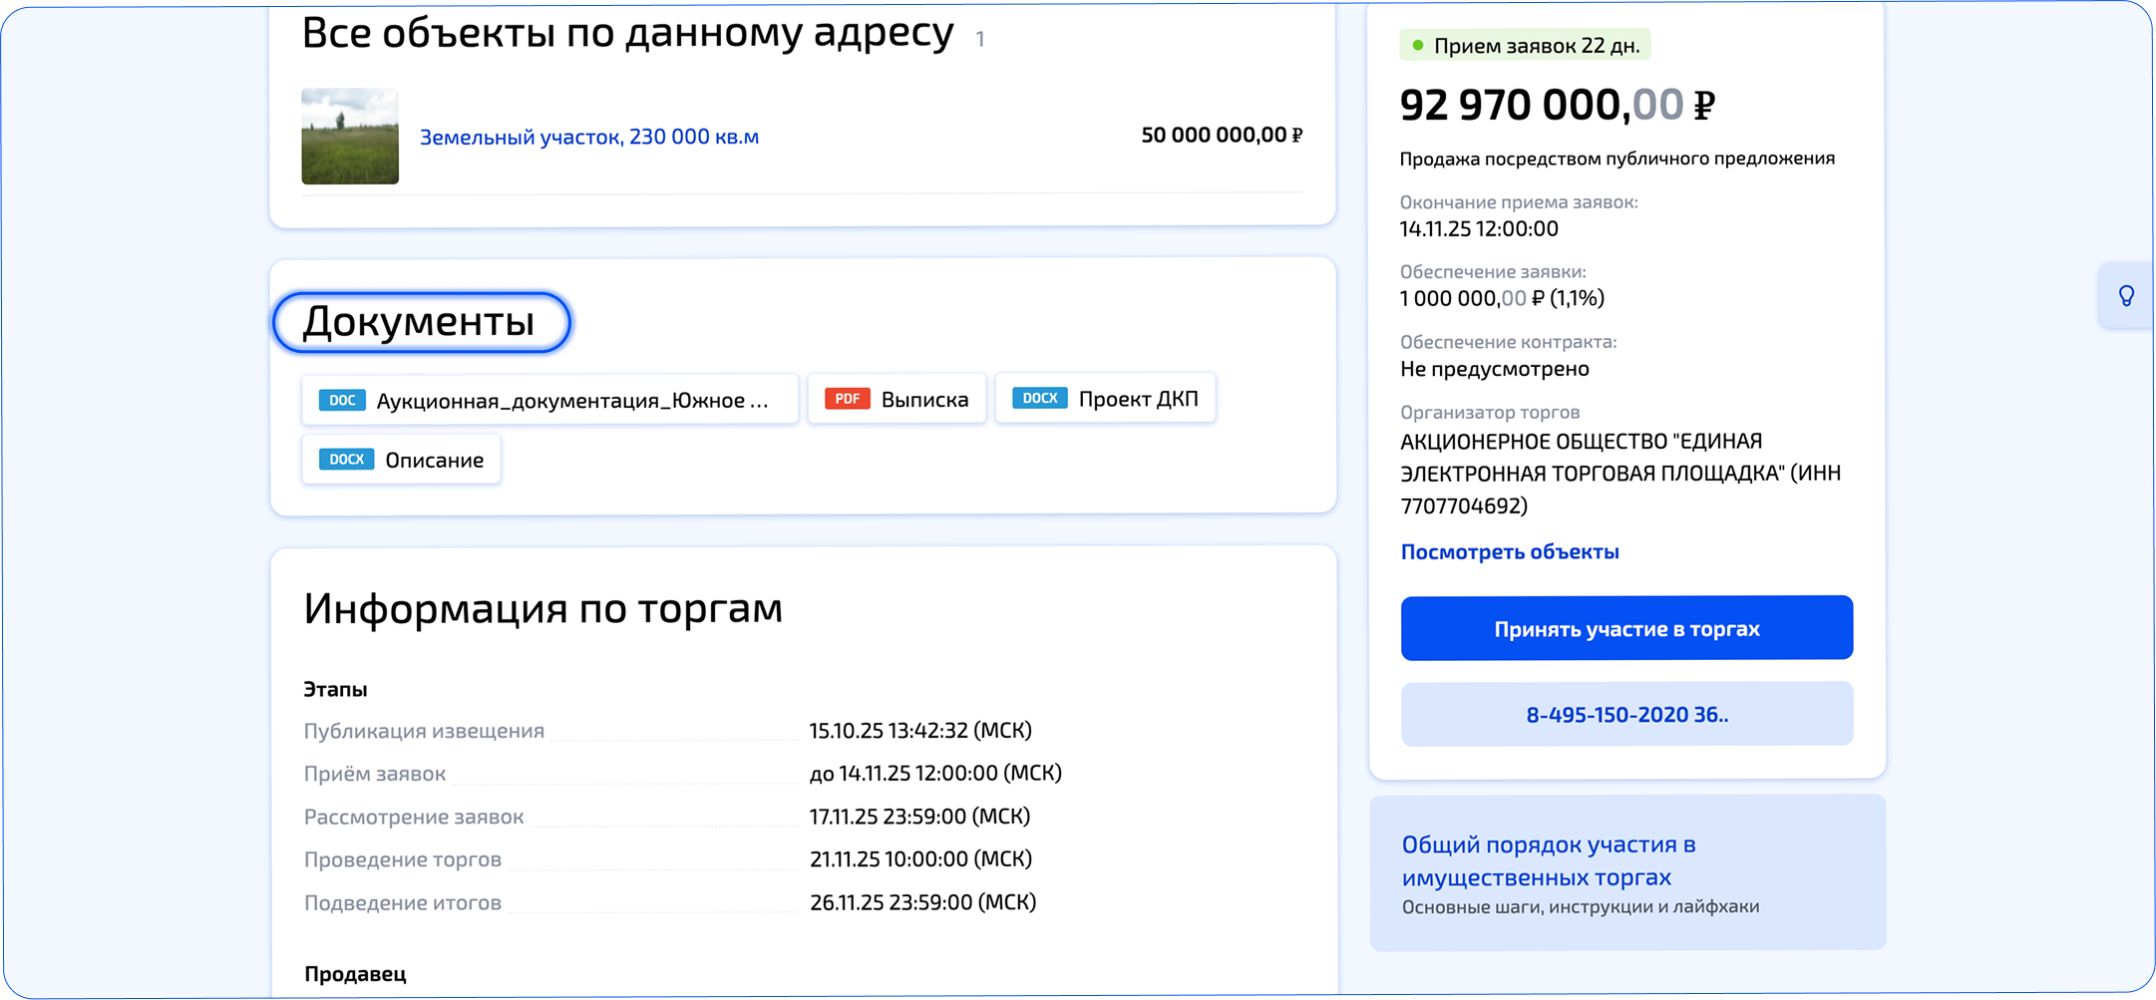Click the DOC badge of auction documentation
This screenshot has height=1000, width=2156.
342,400
